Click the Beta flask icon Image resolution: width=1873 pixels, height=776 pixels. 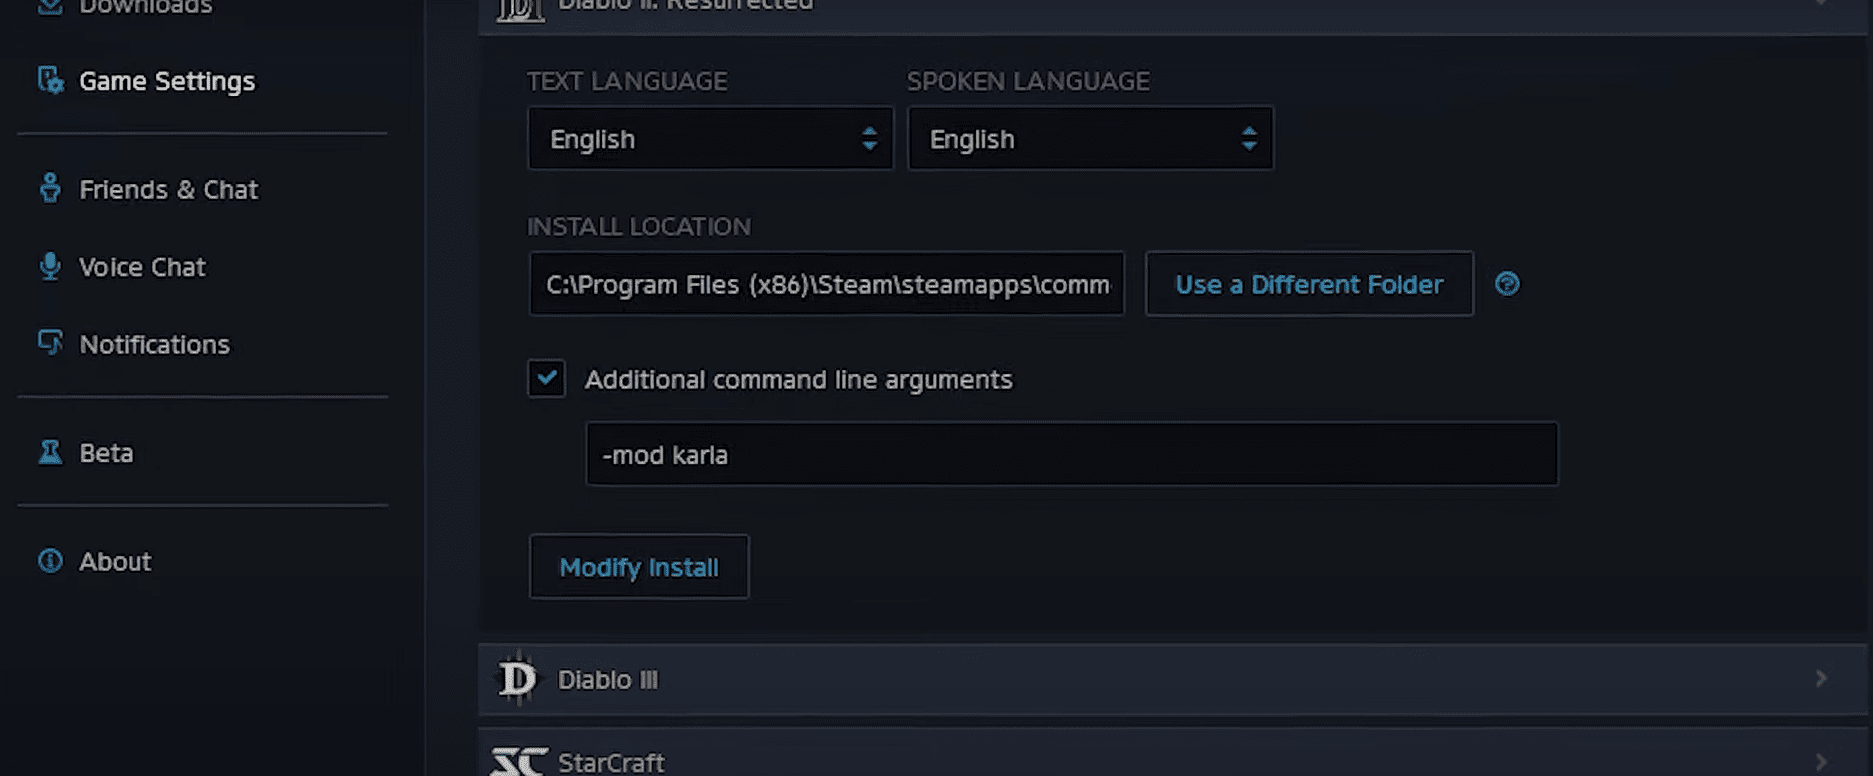50,452
